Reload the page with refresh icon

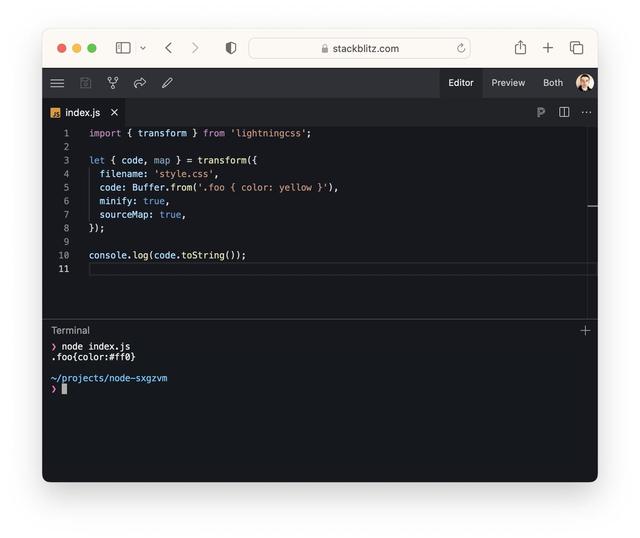pos(461,48)
